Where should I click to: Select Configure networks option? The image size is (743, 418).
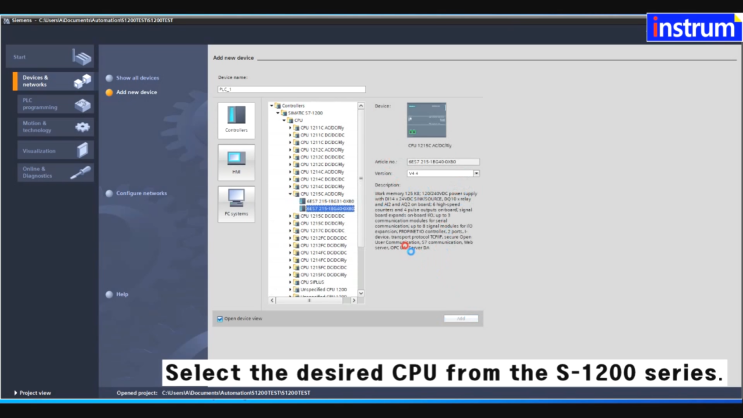click(141, 193)
